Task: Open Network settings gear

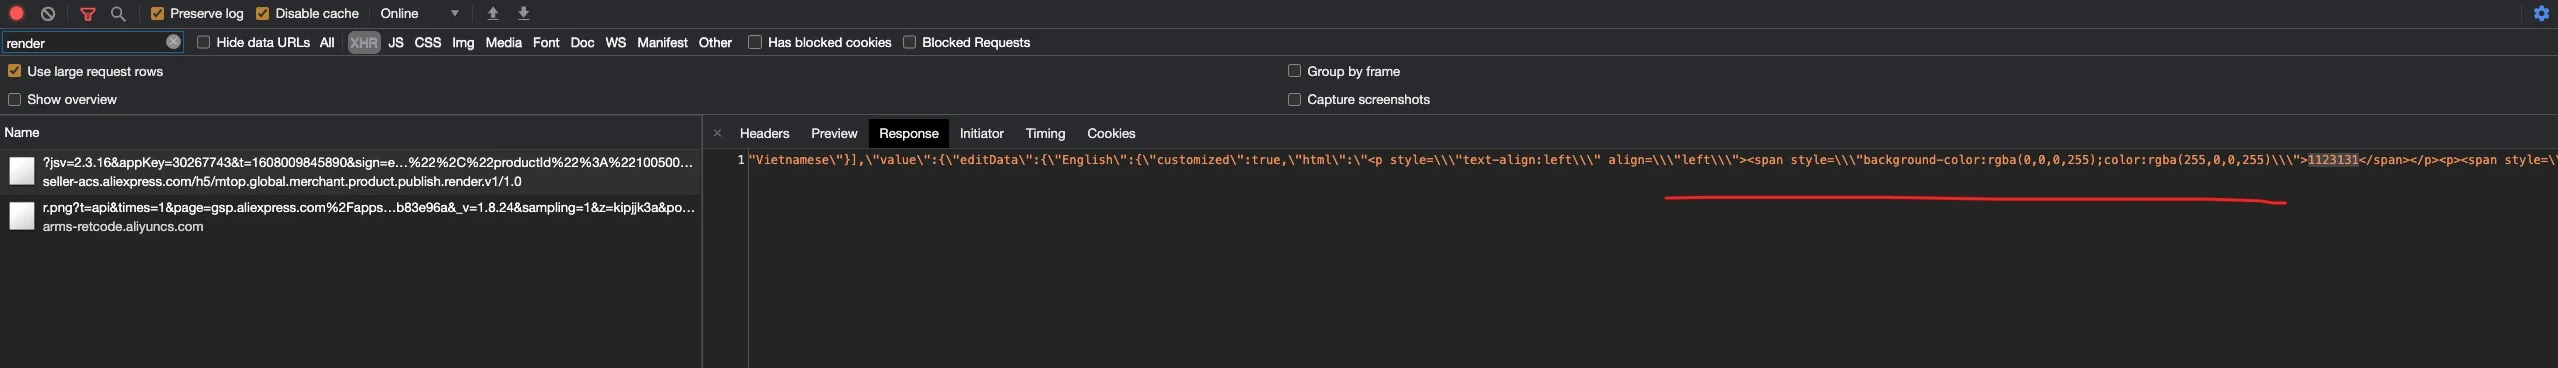Action: [2541, 13]
